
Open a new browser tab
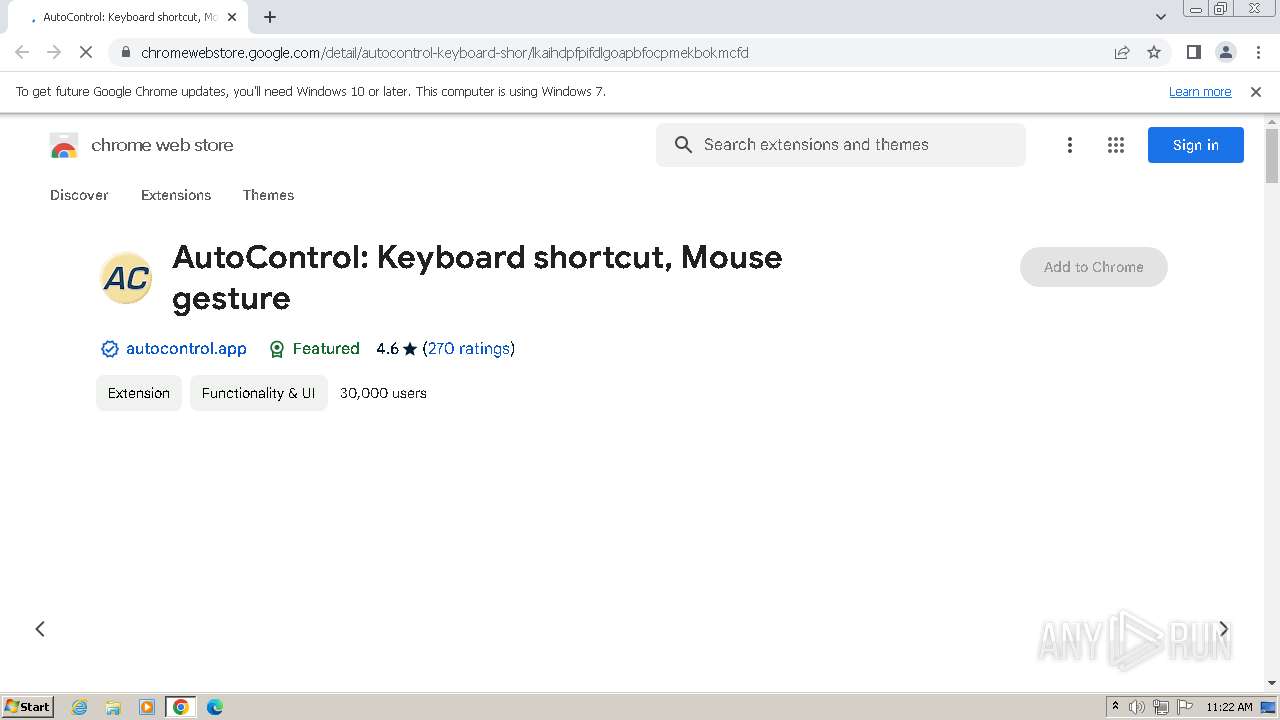270,17
